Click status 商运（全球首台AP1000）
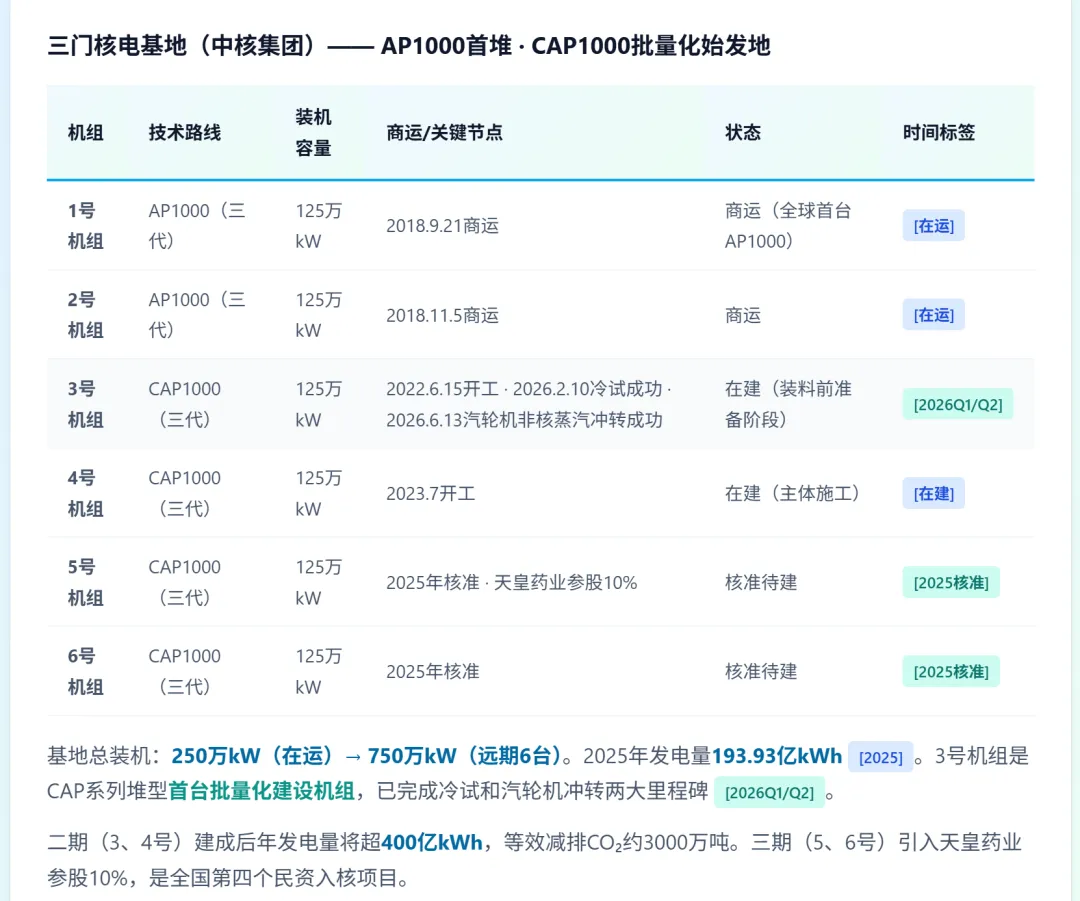1080x901 pixels. [788, 226]
